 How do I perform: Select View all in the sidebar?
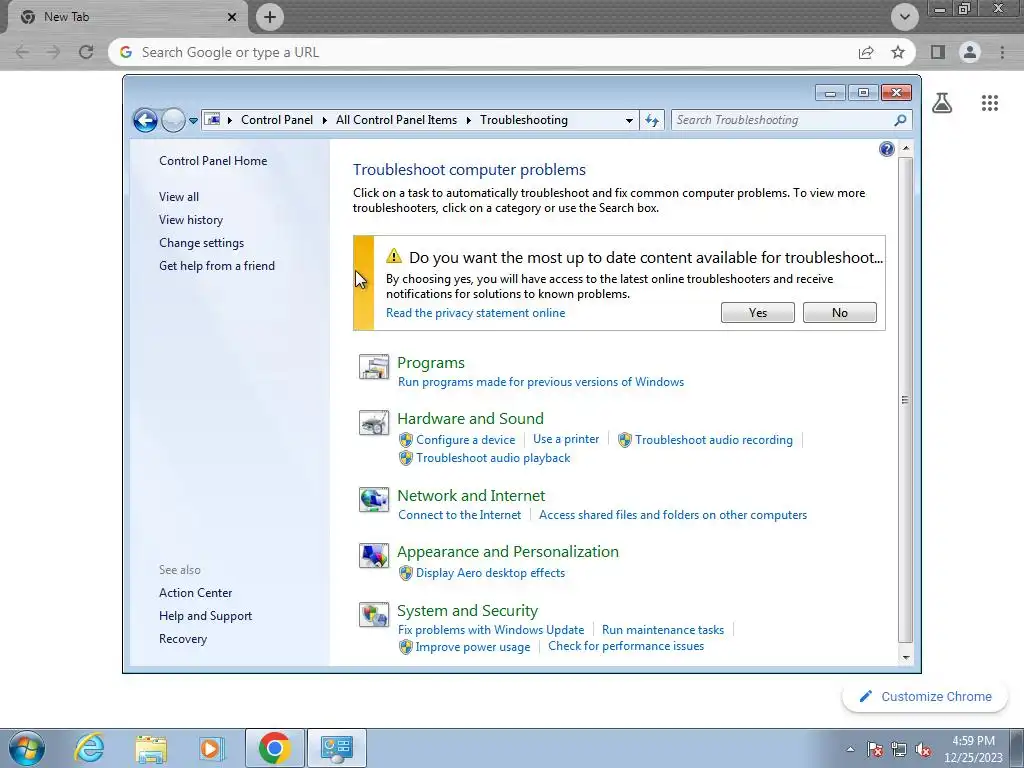pos(179,197)
